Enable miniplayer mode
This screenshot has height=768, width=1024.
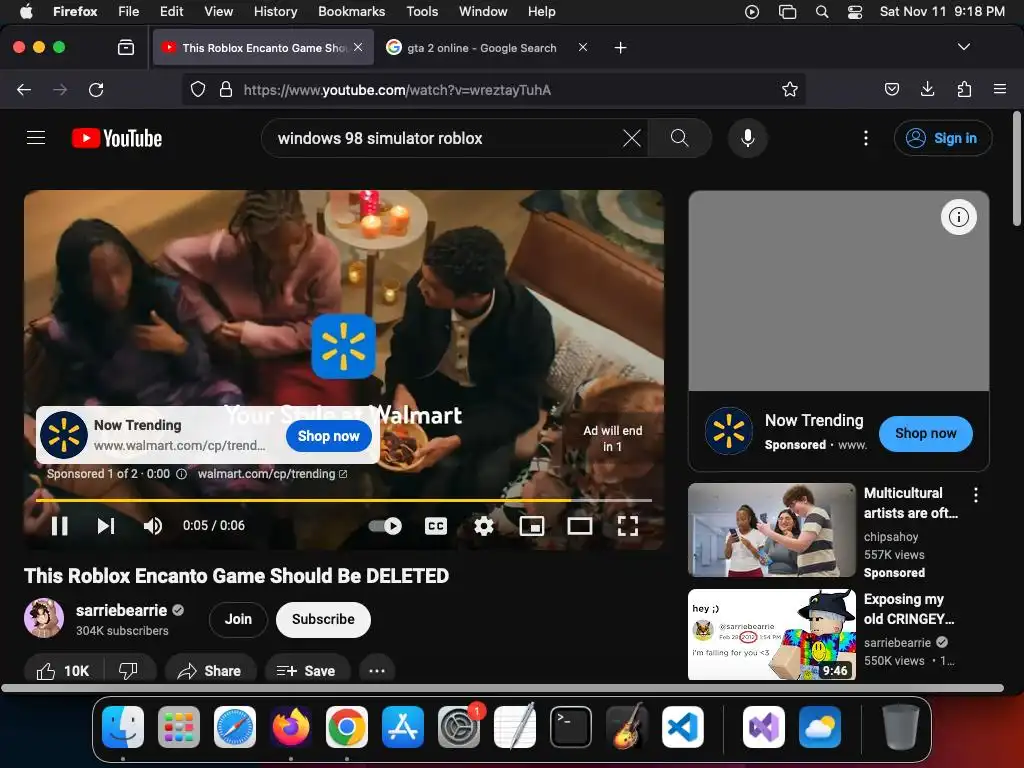pos(532,526)
